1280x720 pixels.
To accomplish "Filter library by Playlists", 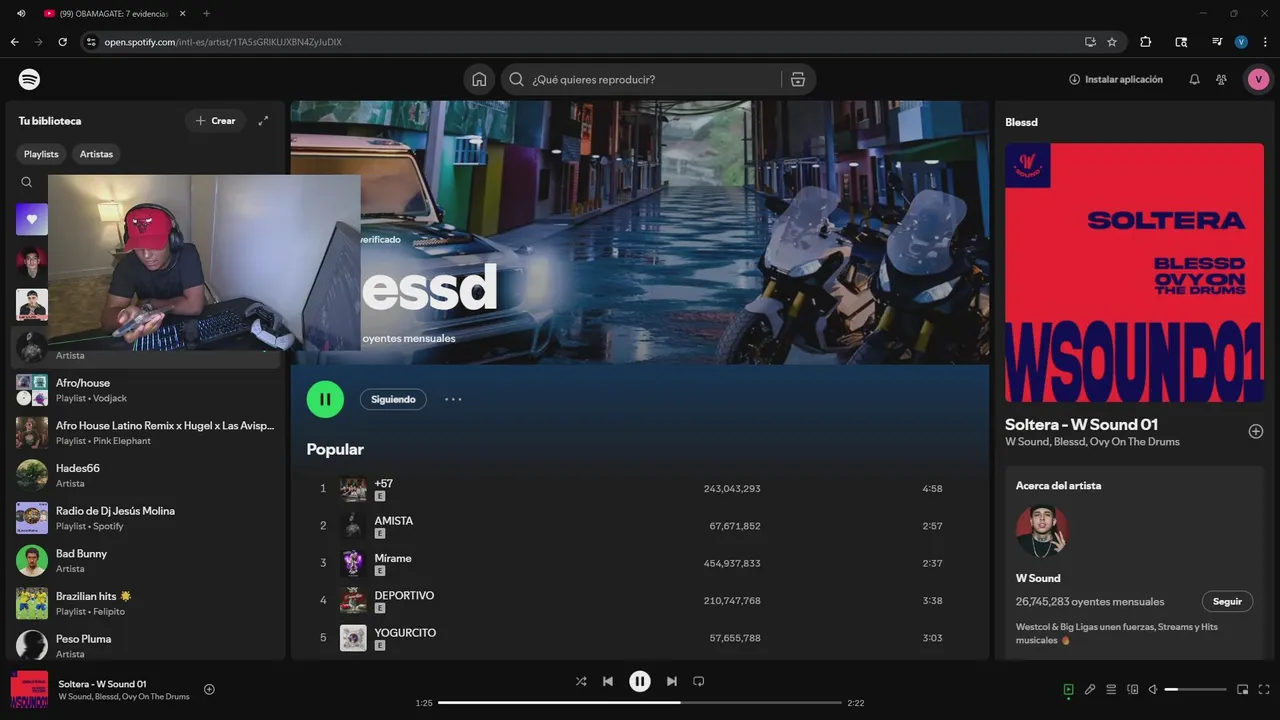I will point(41,154).
